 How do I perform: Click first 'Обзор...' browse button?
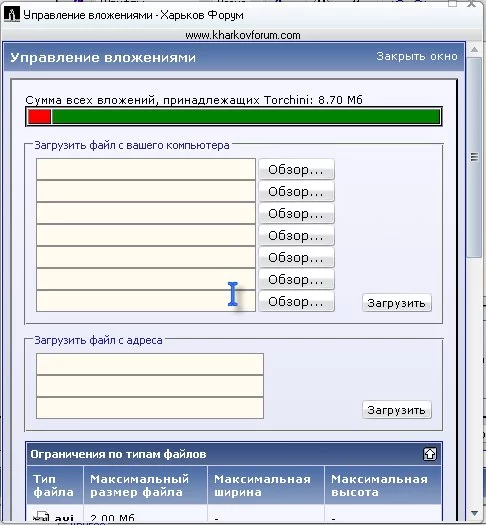point(296,169)
